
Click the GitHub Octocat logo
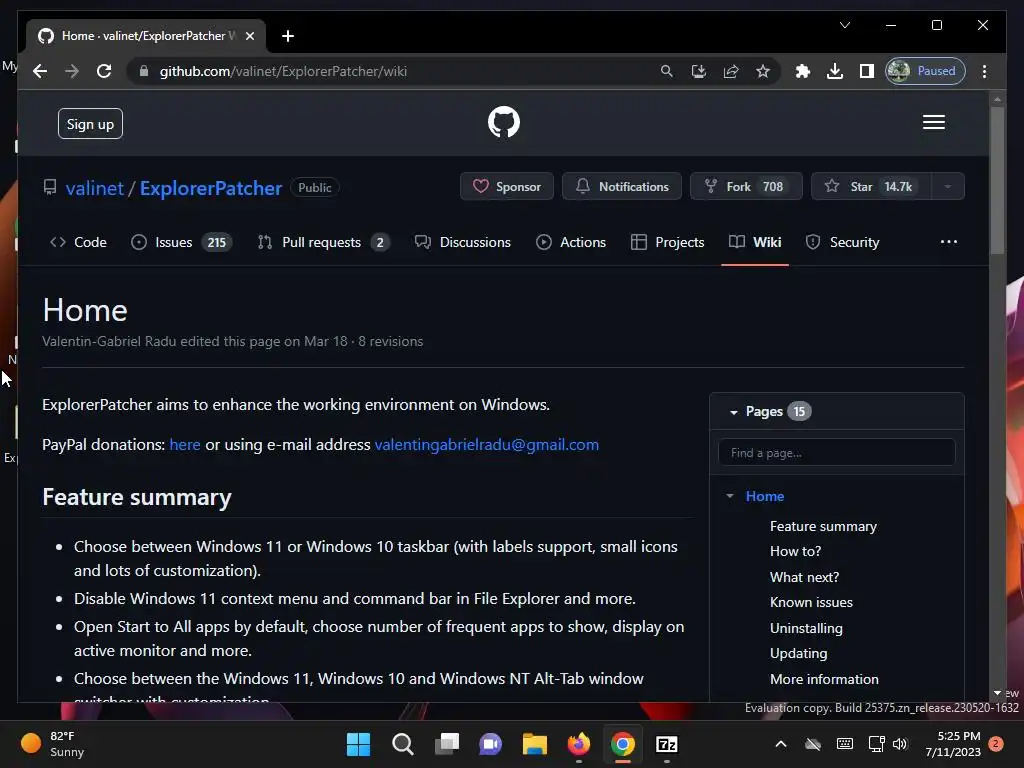click(x=504, y=122)
